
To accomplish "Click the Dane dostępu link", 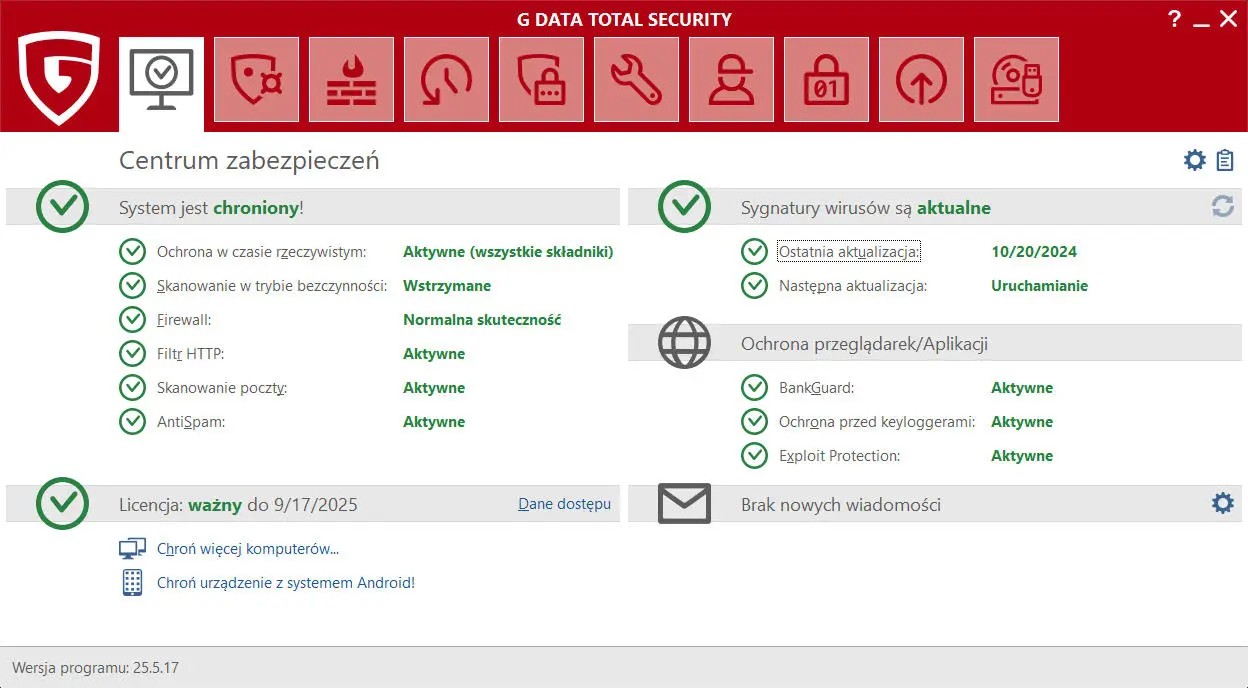I will [x=564, y=504].
